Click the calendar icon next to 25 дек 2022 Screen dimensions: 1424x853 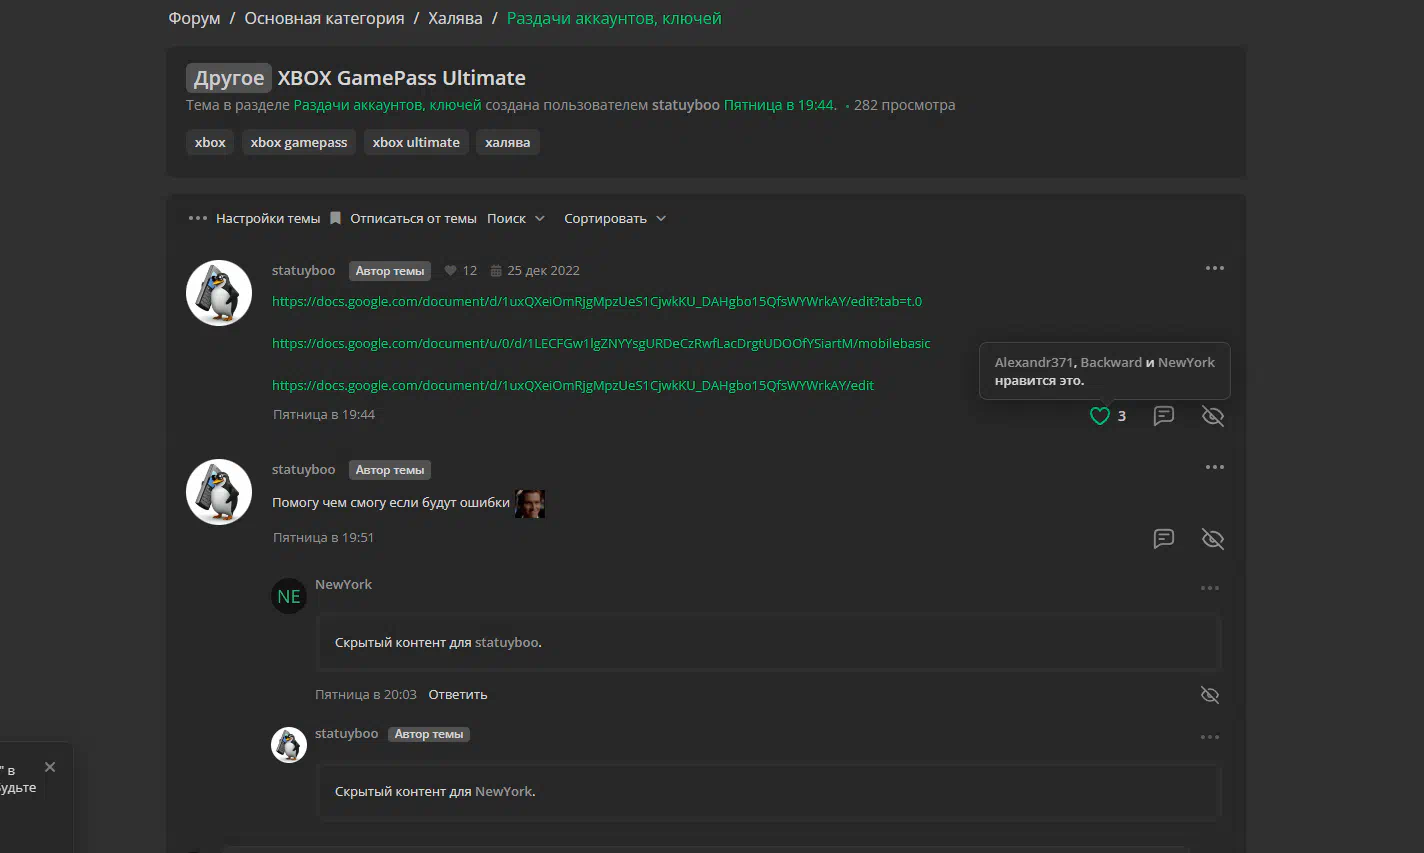[496, 271]
